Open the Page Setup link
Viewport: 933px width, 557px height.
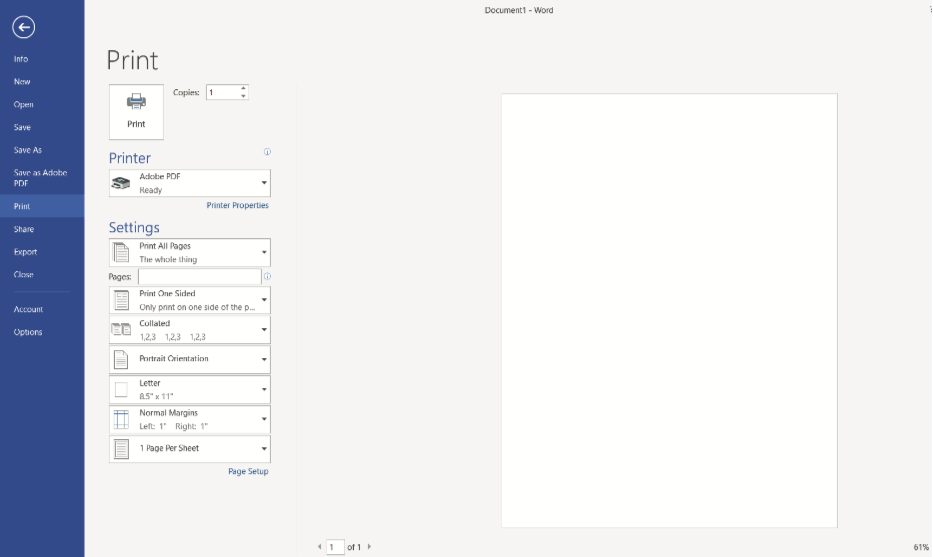(248, 472)
